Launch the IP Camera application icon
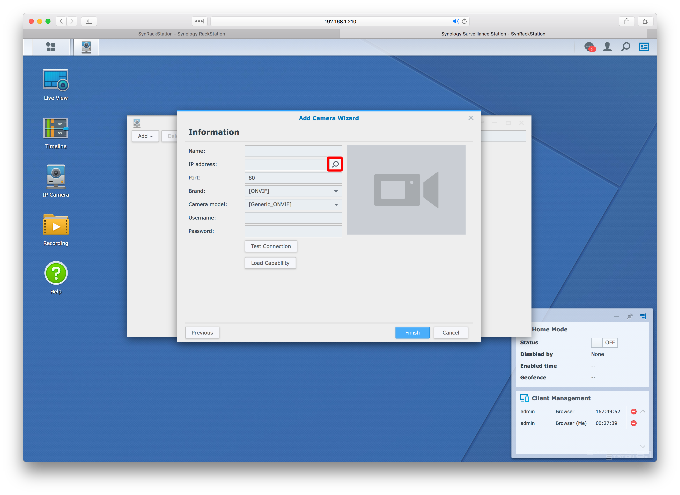This screenshot has width=680, height=495. [x=55, y=177]
